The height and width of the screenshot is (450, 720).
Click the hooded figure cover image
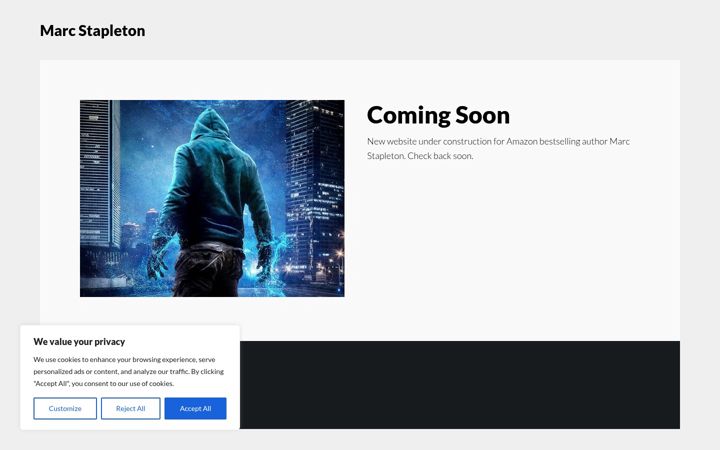pos(212,198)
